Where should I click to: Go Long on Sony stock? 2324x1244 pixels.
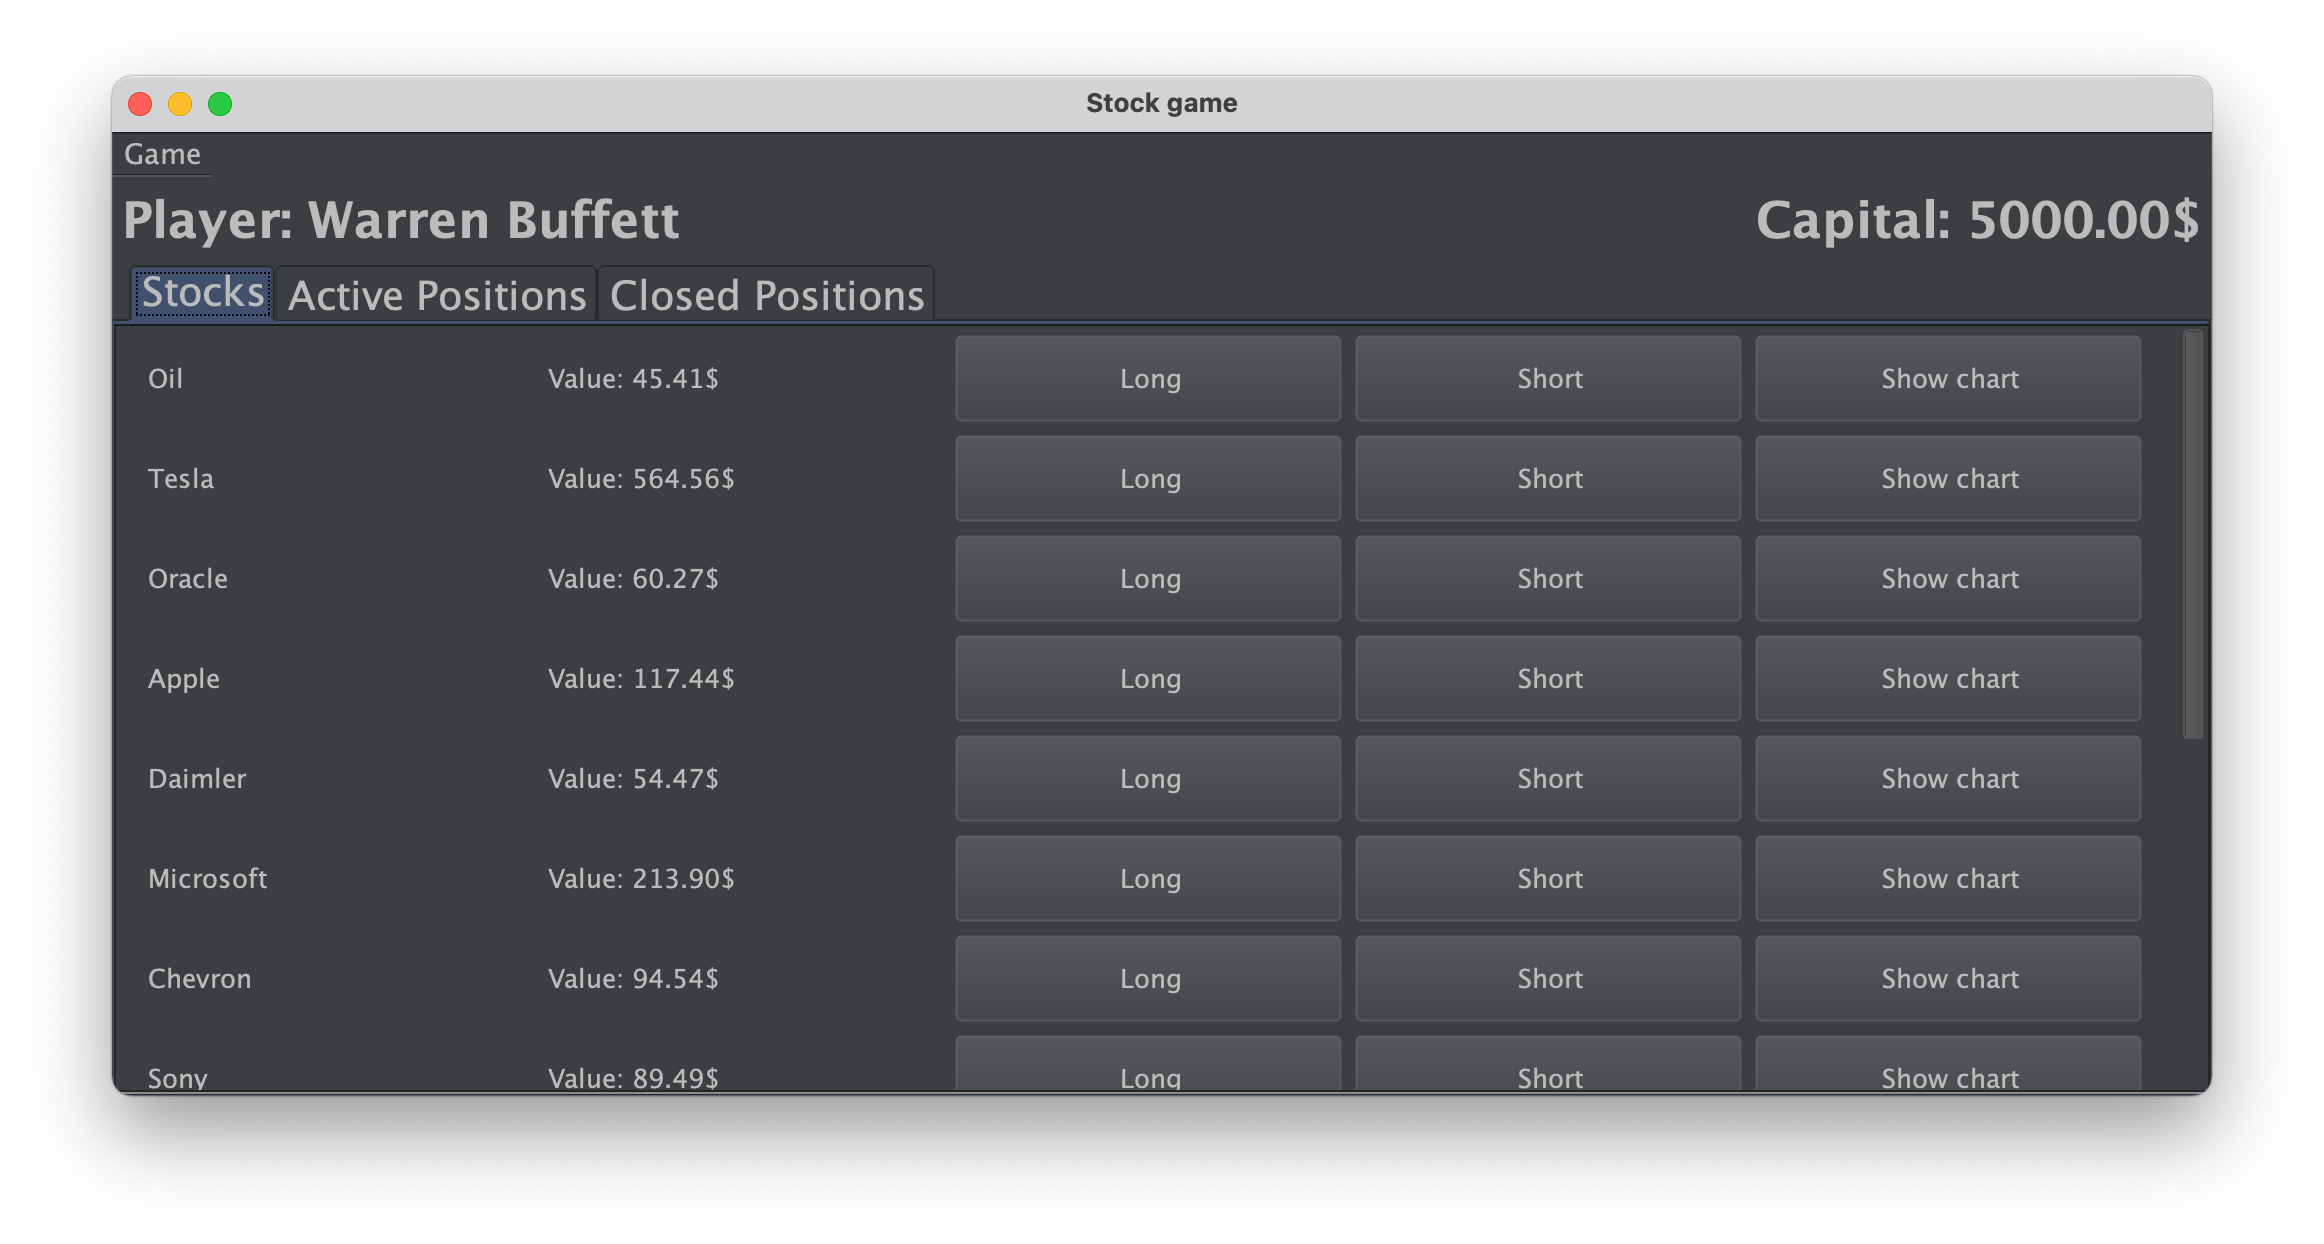(1148, 1070)
